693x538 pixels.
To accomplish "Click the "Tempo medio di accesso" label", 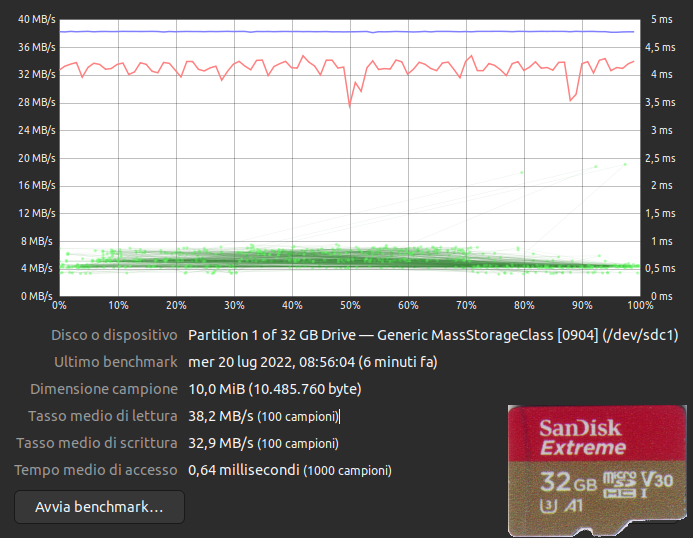I will tap(96, 470).
